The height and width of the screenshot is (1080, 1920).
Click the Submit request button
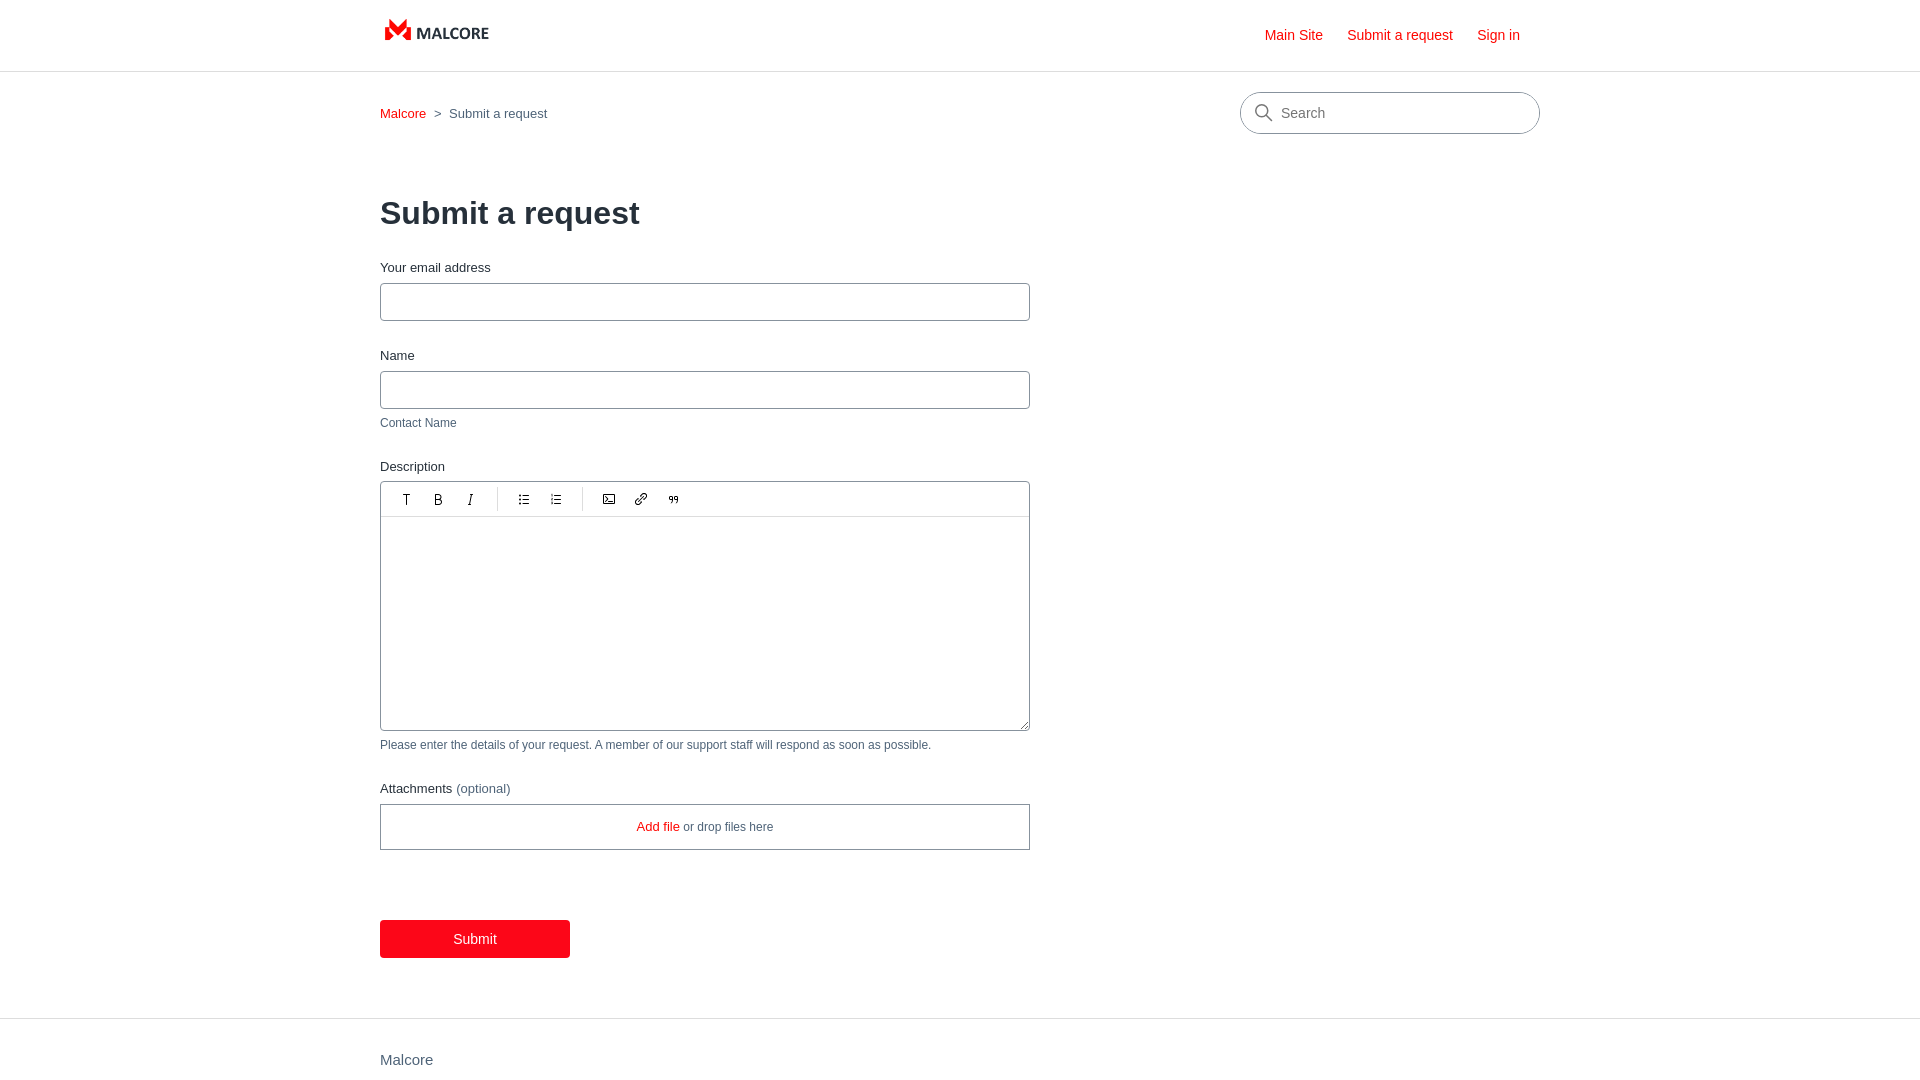coord(475,939)
